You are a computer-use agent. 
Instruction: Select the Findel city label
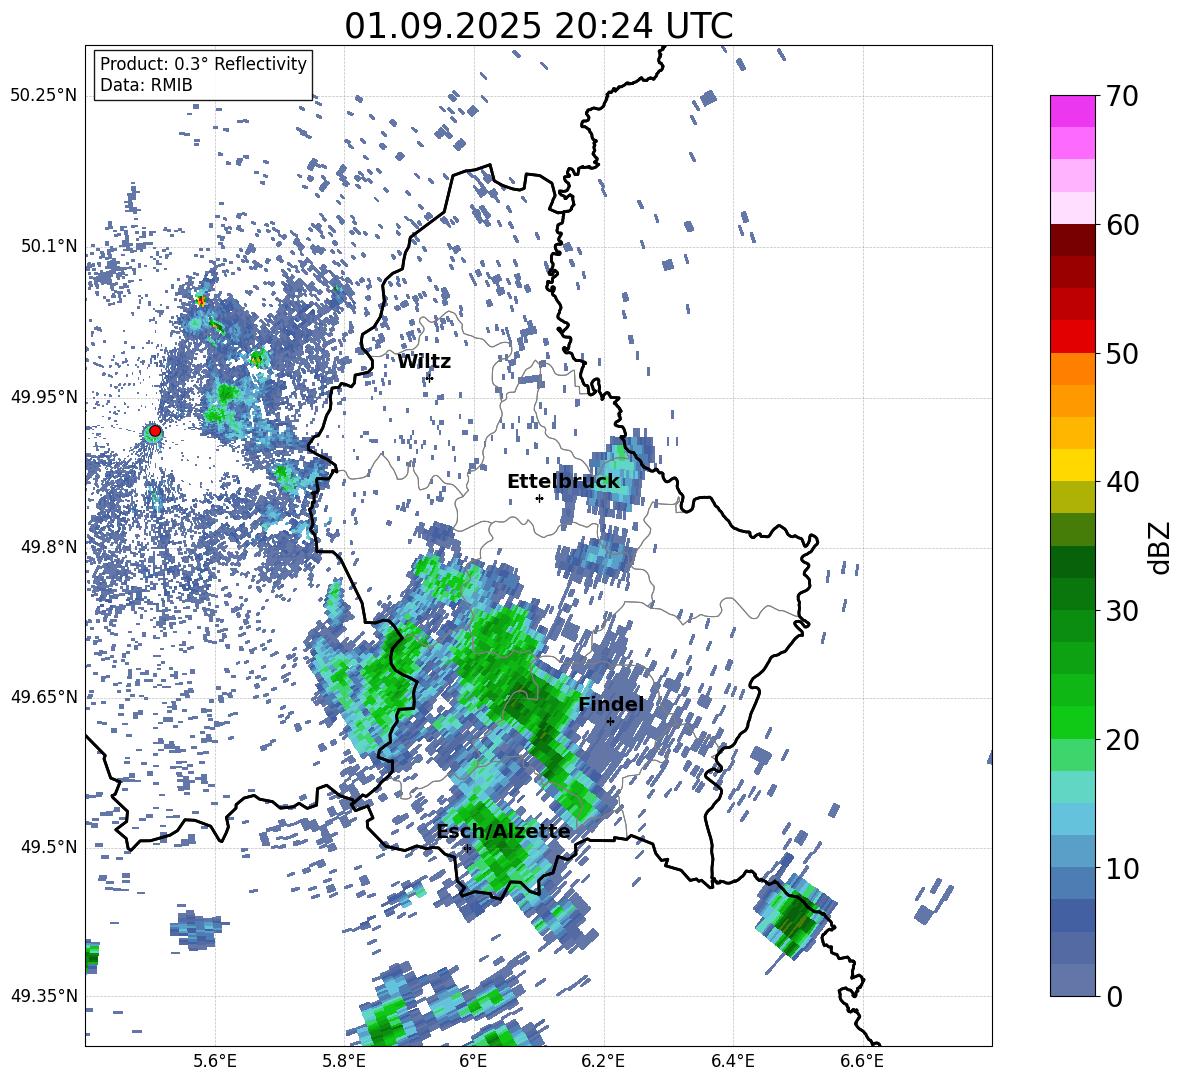tap(611, 705)
